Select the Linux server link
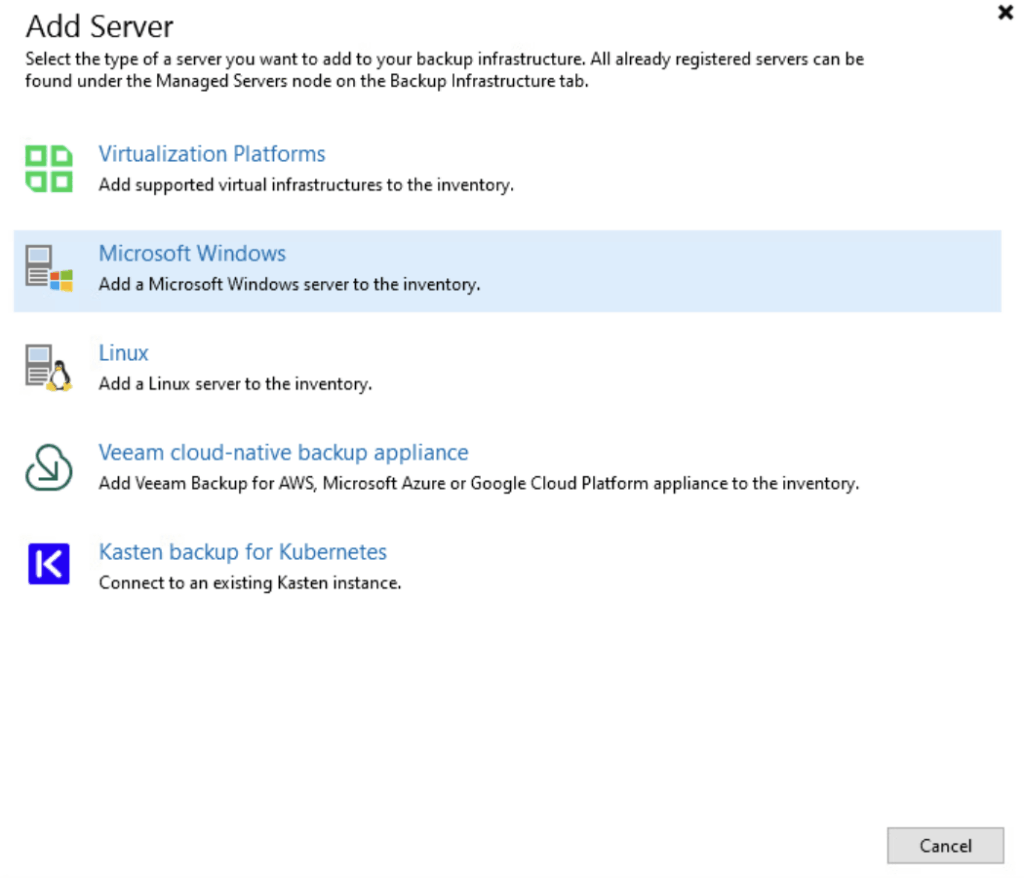The image size is (1024, 878). point(123,353)
